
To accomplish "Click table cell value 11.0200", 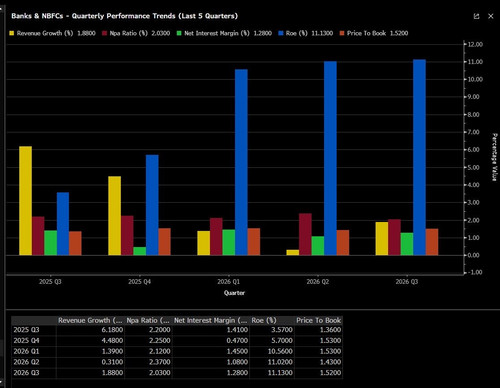I will pos(280,362).
